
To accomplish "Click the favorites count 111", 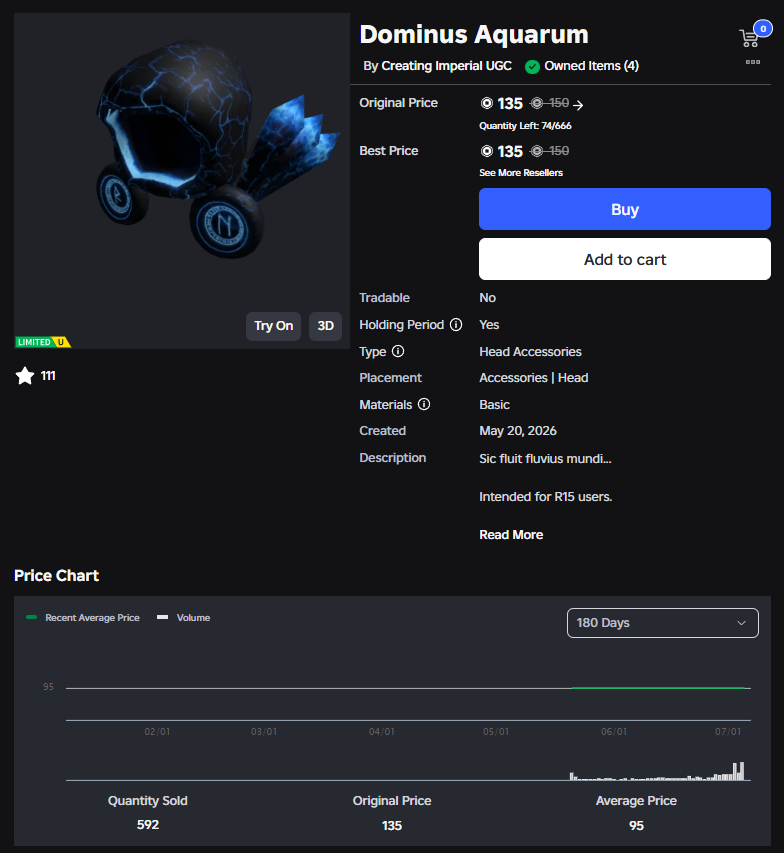I will tap(48, 376).
